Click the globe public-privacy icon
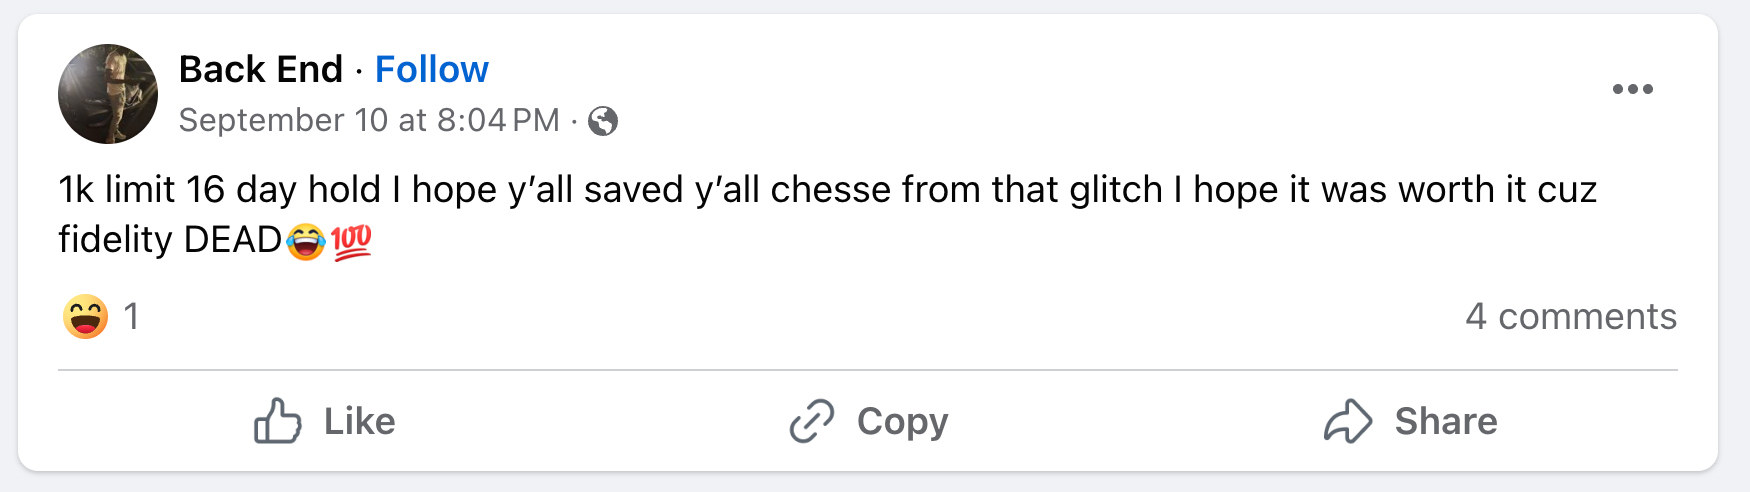Screen dimensions: 1750x492 (603, 121)
